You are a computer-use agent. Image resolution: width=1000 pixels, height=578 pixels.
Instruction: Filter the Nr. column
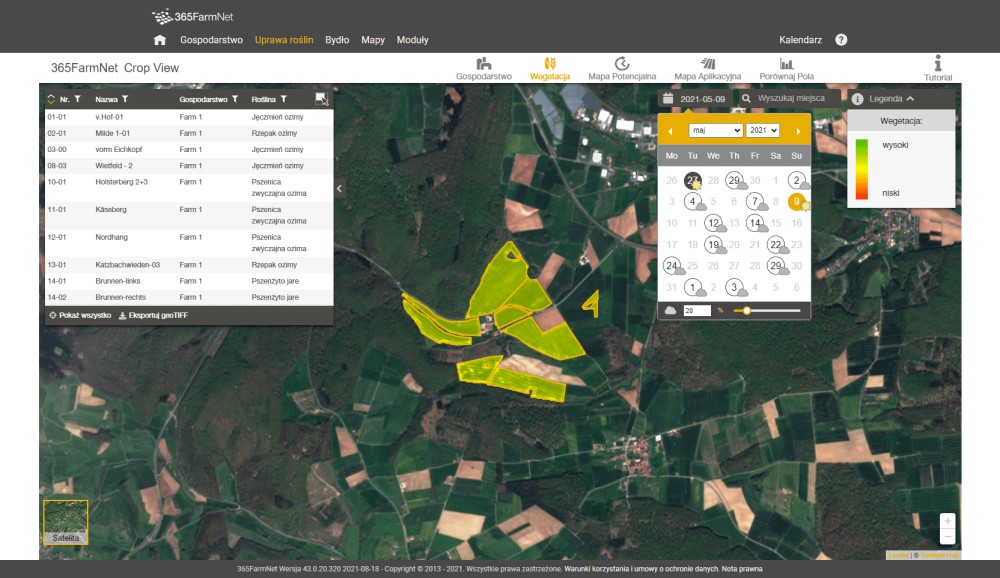pyautogui.click(x=78, y=99)
